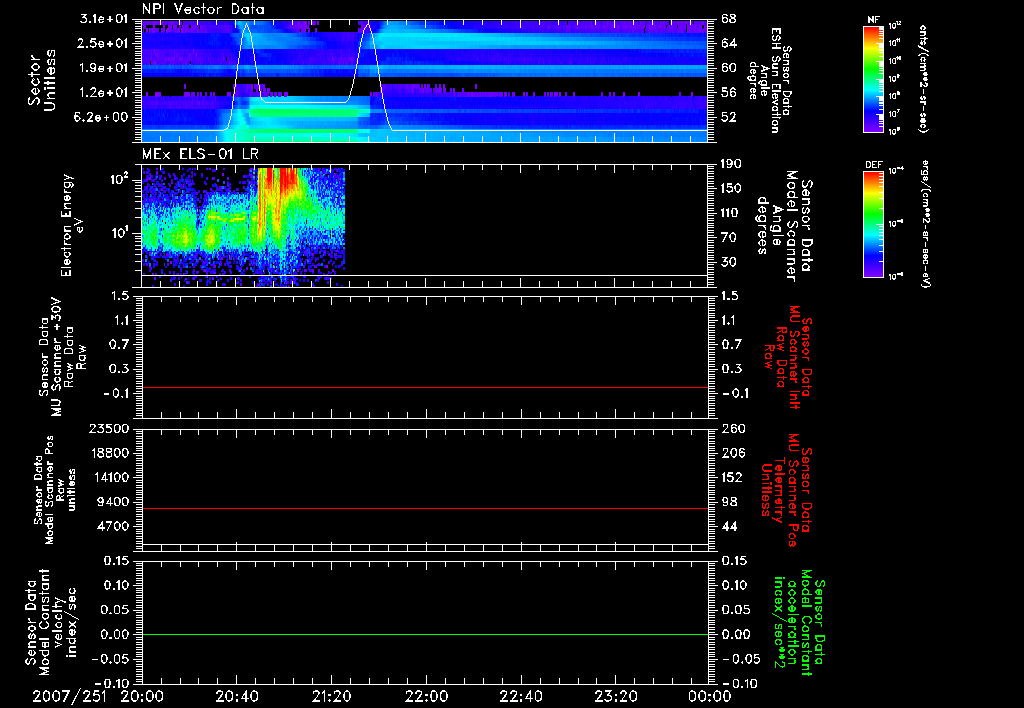Click the second white sun elevation peak
1024x708 pixels.
coord(368,25)
